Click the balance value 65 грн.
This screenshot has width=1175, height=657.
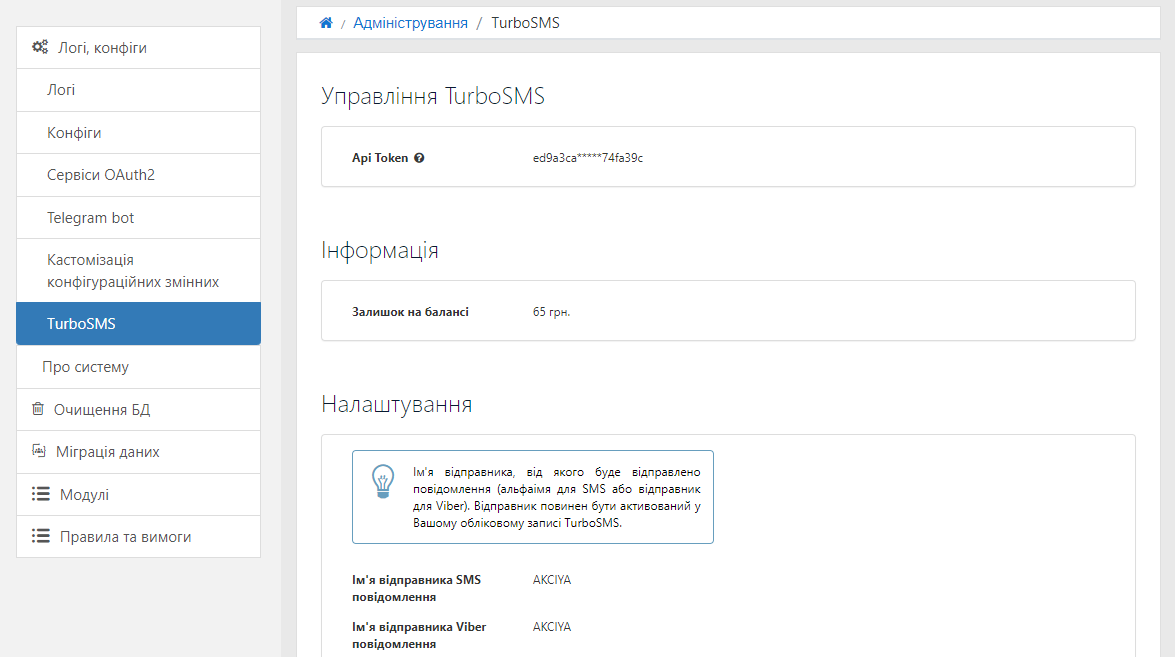[x=552, y=312]
